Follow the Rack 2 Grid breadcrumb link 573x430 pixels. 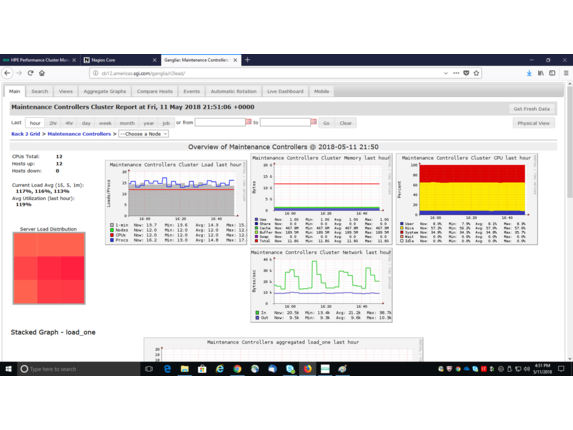(x=26, y=134)
